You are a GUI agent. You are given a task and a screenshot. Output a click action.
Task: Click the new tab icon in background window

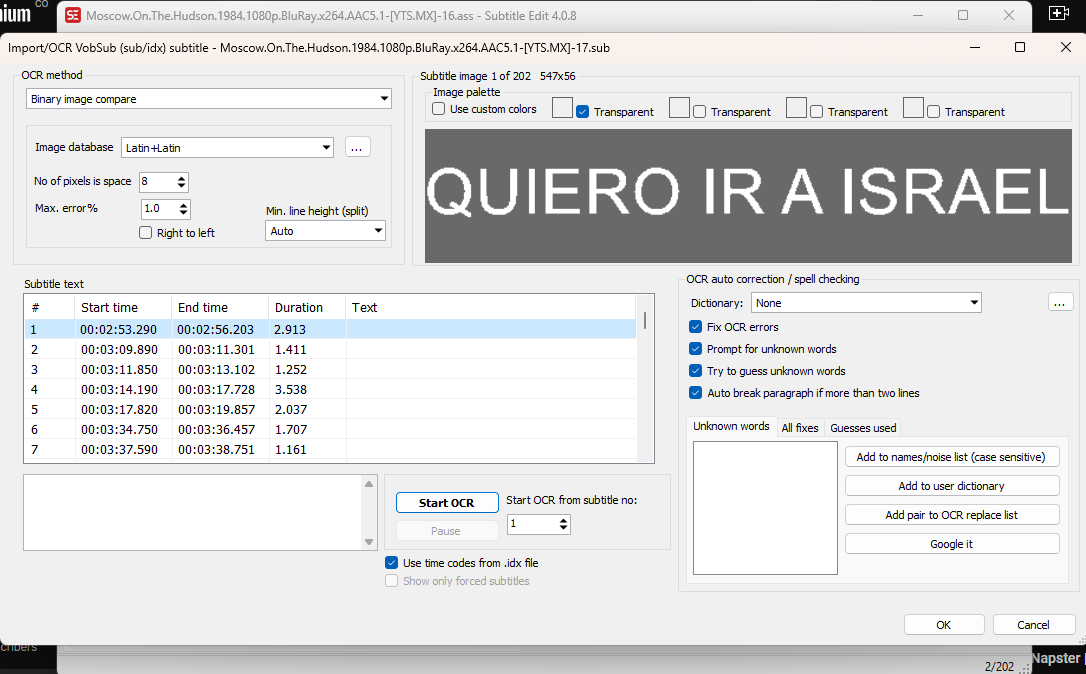(1059, 13)
